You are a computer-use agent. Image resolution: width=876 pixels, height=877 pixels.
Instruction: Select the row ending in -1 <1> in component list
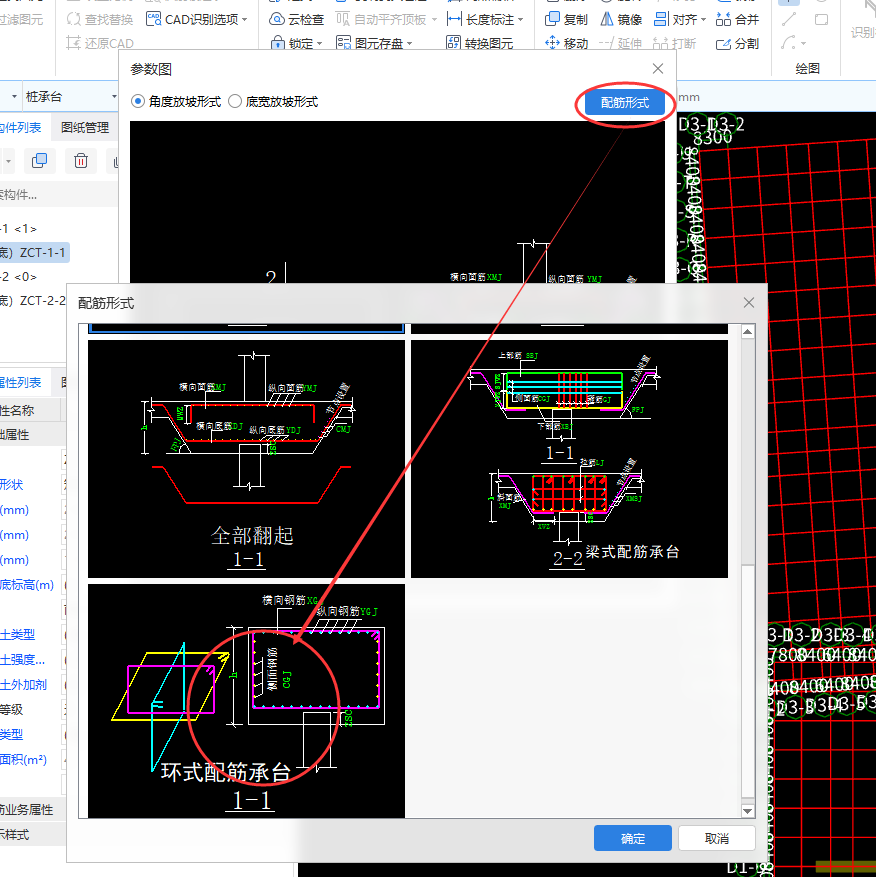pyautogui.click(x=19, y=228)
